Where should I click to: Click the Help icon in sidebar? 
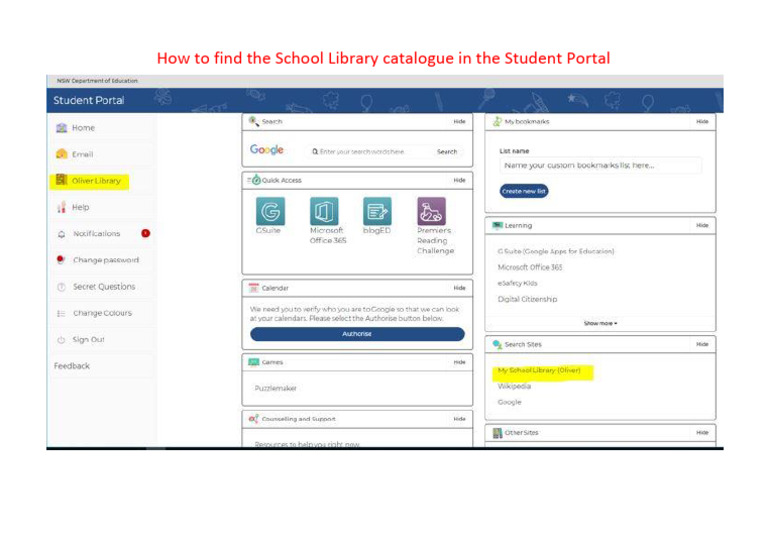pyautogui.click(x=61, y=207)
